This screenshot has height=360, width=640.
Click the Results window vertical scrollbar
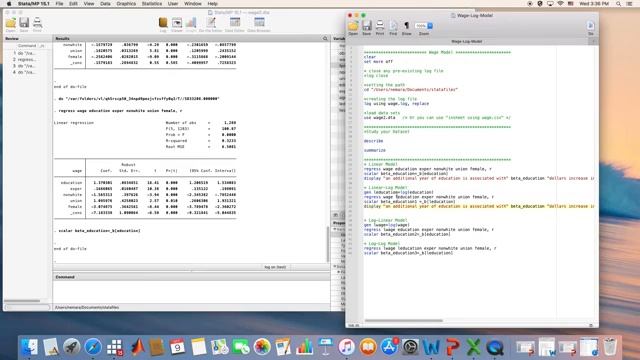click(327, 244)
